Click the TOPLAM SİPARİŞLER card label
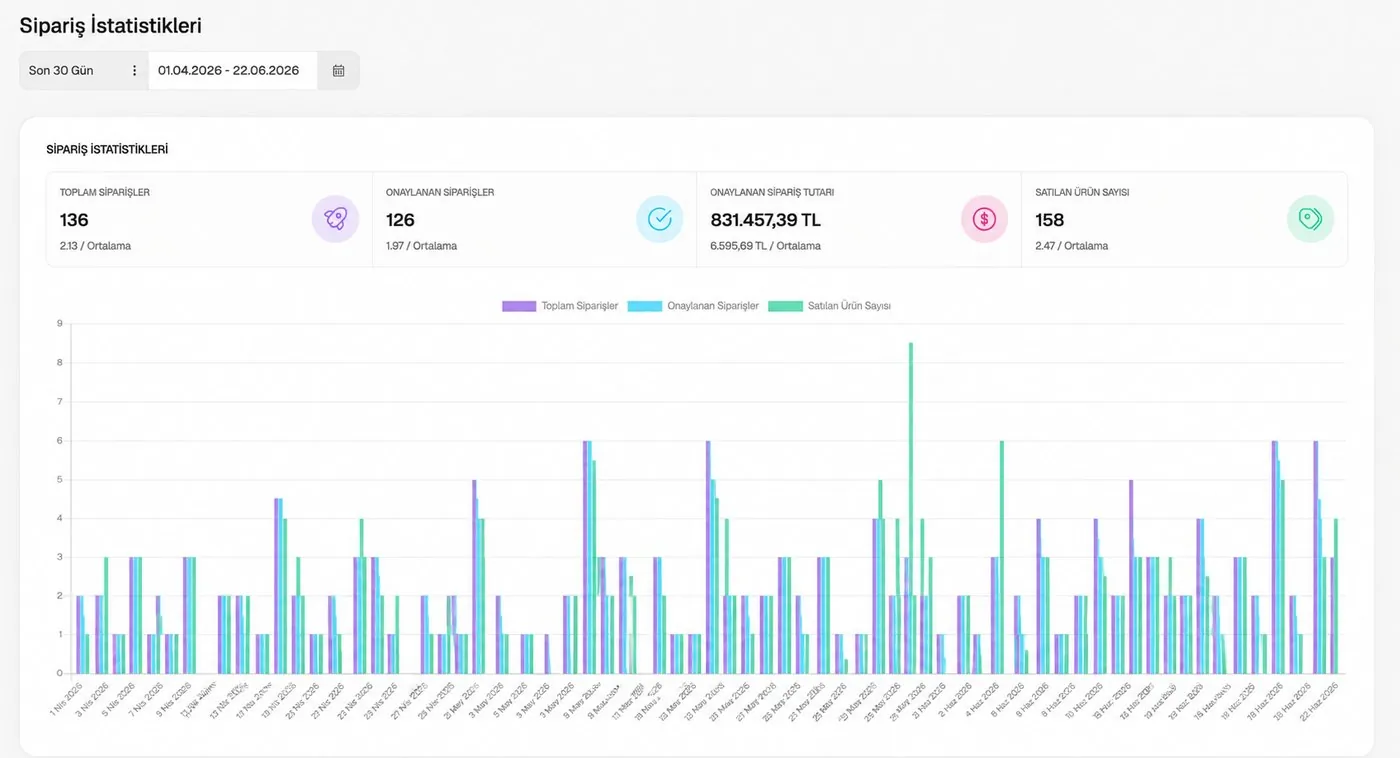 point(105,192)
